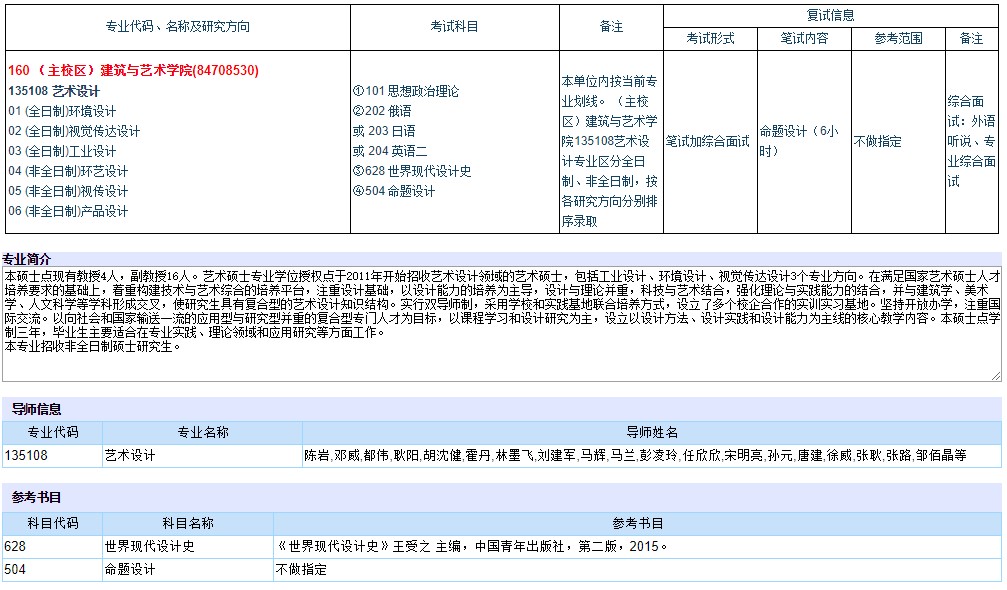Click the ①101 思想政治理论 exam subject
1007x590 pixels.
tap(406, 91)
